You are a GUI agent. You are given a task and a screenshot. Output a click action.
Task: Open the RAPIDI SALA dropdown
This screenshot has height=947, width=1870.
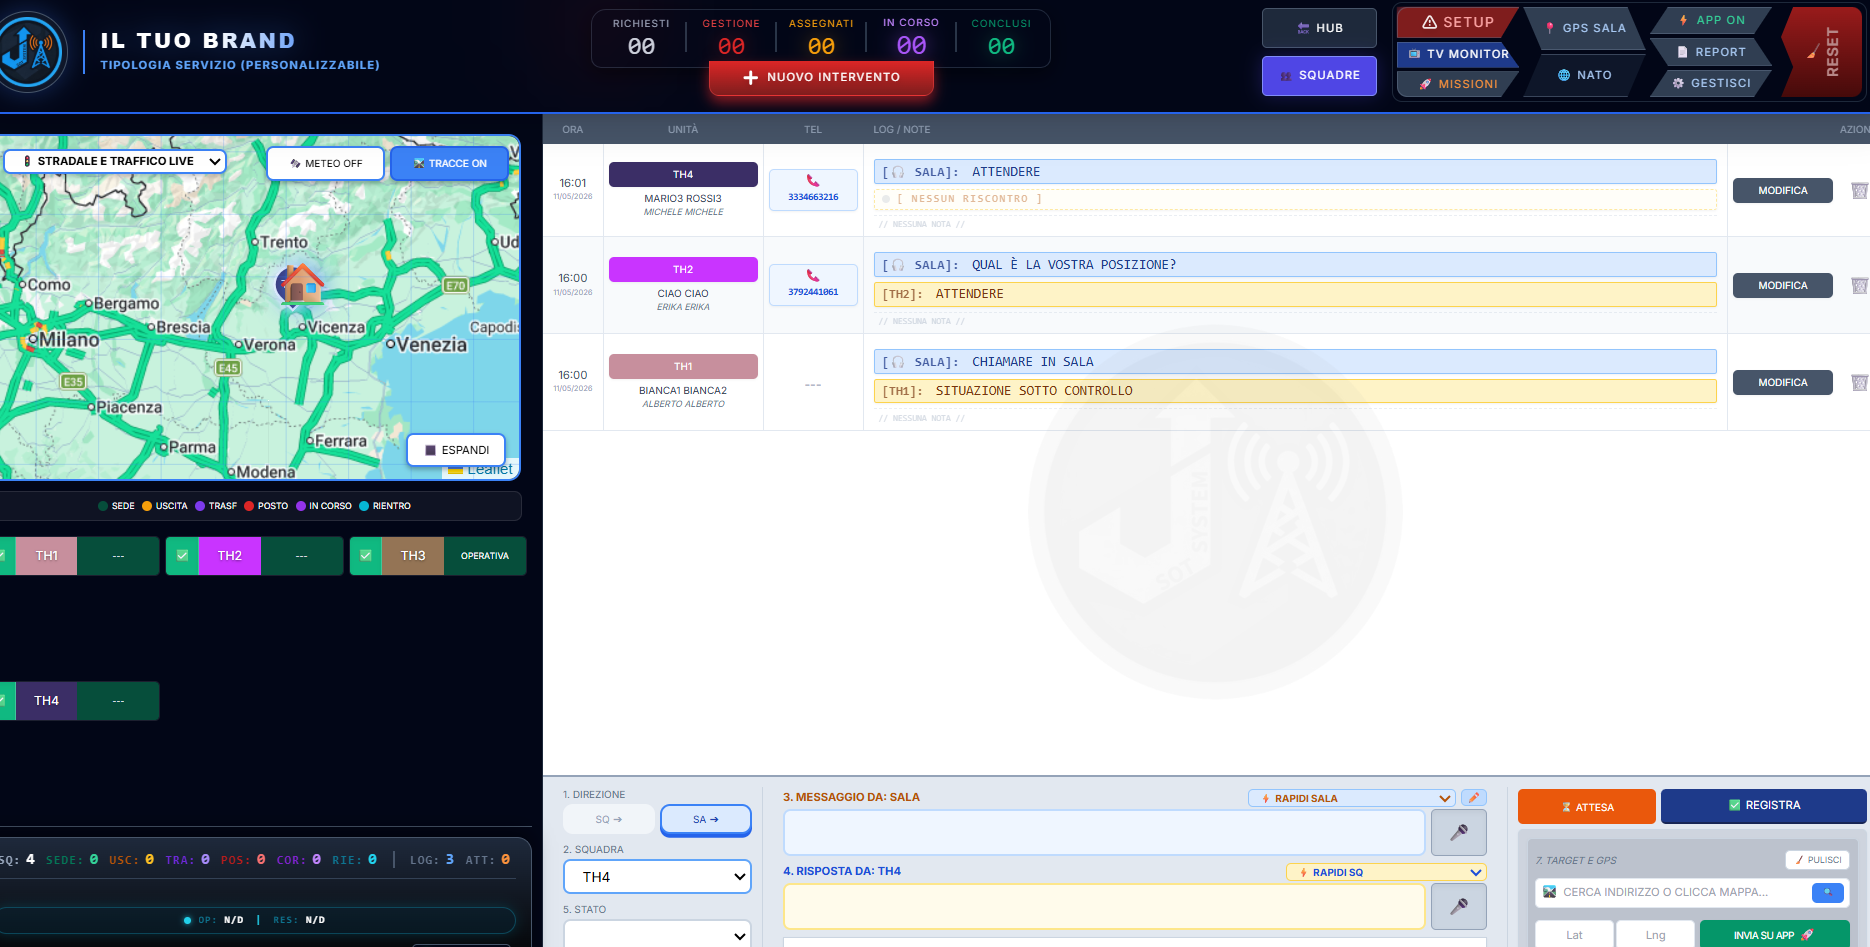(1351, 798)
